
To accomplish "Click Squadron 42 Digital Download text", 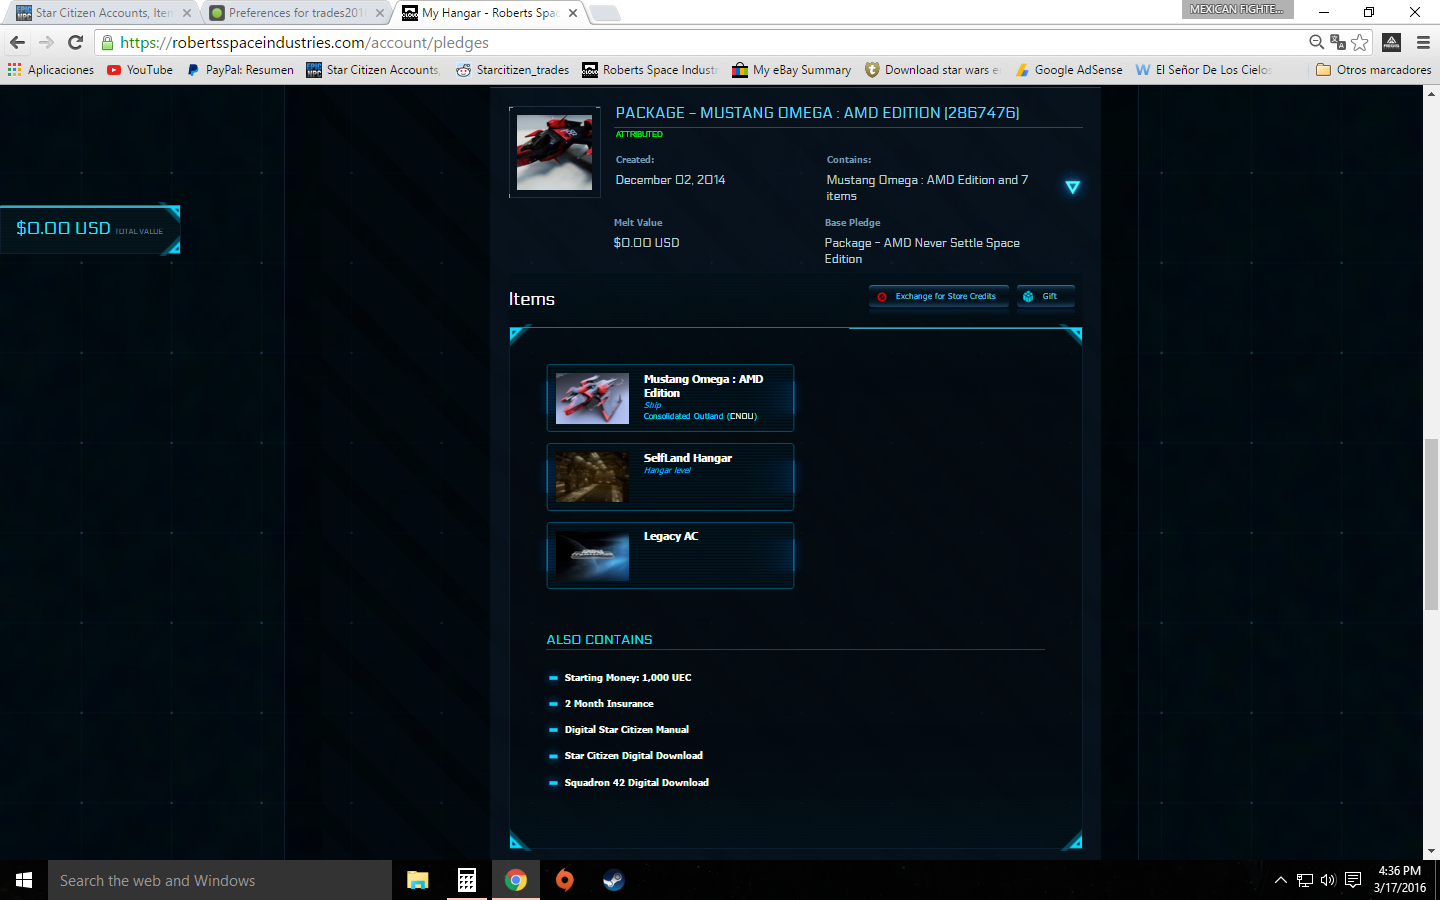I will coord(636,783).
